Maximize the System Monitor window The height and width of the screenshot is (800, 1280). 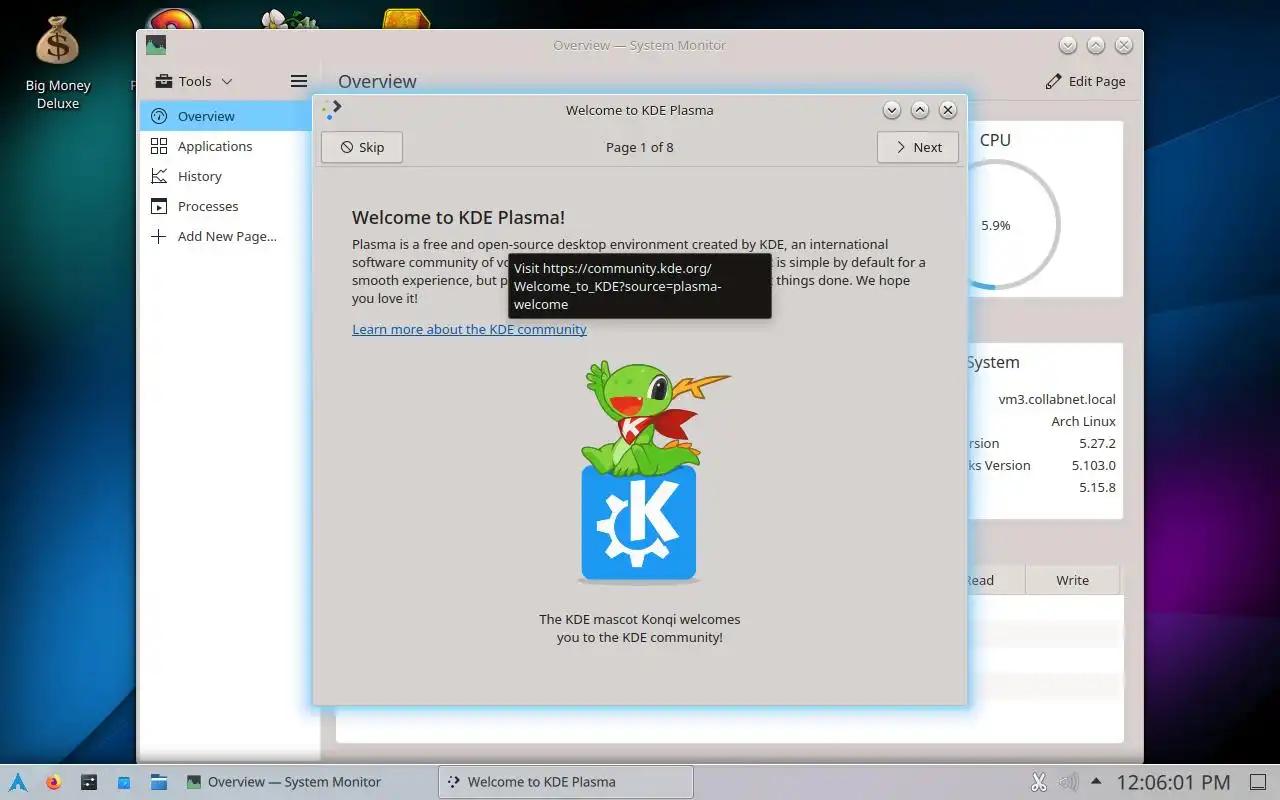click(x=1096, y=45)
